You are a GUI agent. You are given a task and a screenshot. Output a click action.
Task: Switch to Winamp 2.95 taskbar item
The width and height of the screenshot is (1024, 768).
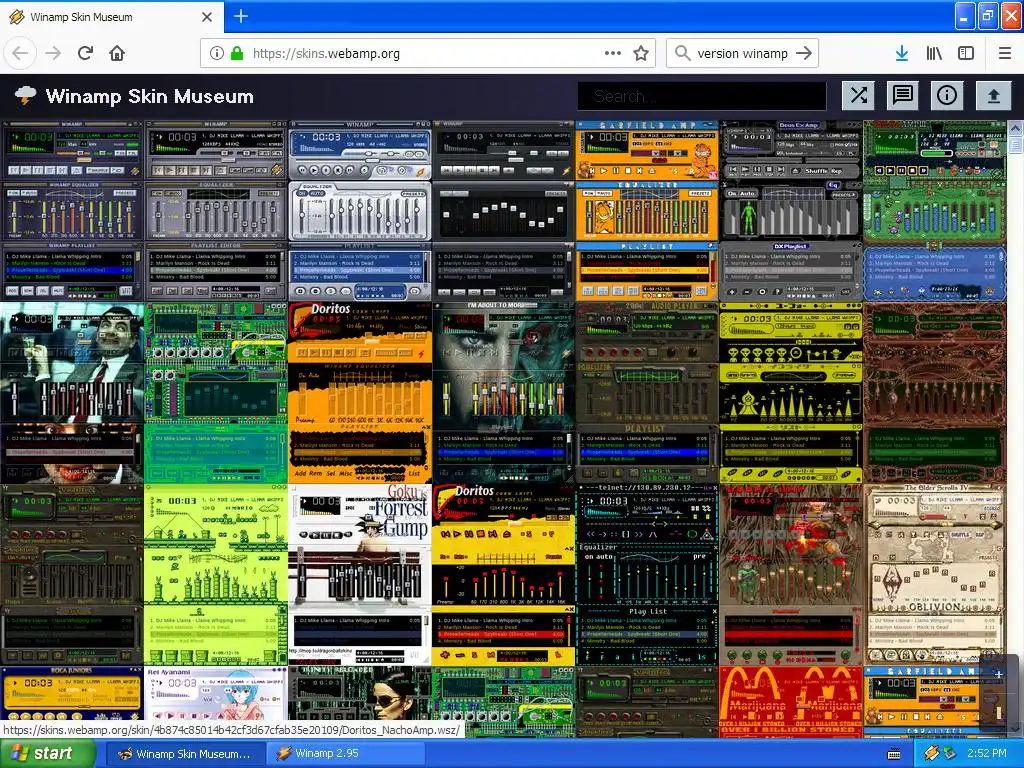pyautogui.click(x=346, y=754)
